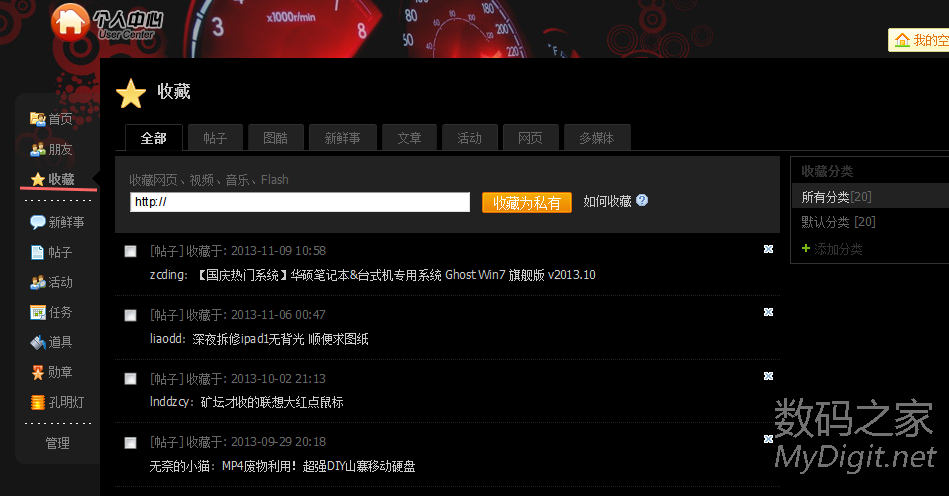Check the box for liaodd's post
The height and width of the screenshot is (496, 949).
130,315
